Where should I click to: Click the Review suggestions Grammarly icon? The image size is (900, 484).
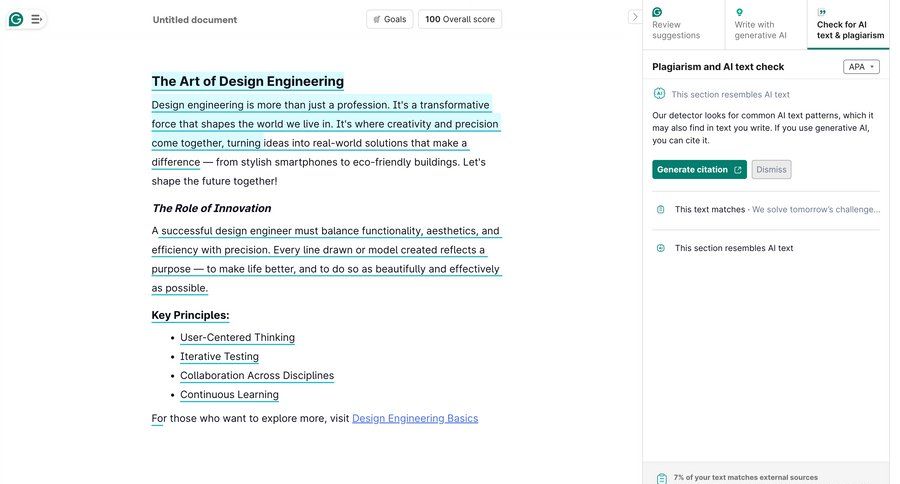[x=657, y=12]
